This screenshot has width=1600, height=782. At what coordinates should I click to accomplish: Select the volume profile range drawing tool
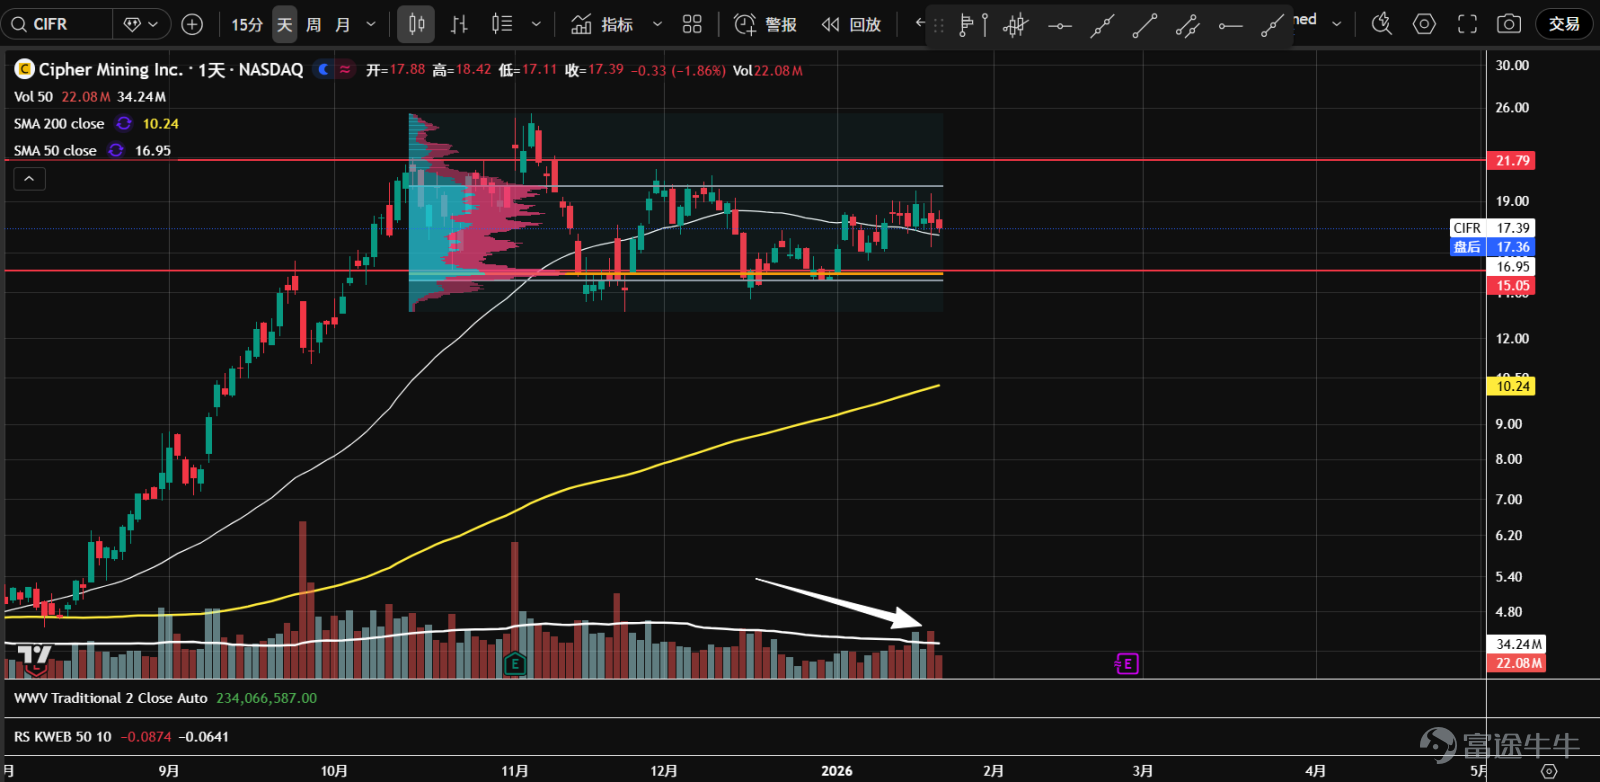click(x=972, y=26)
